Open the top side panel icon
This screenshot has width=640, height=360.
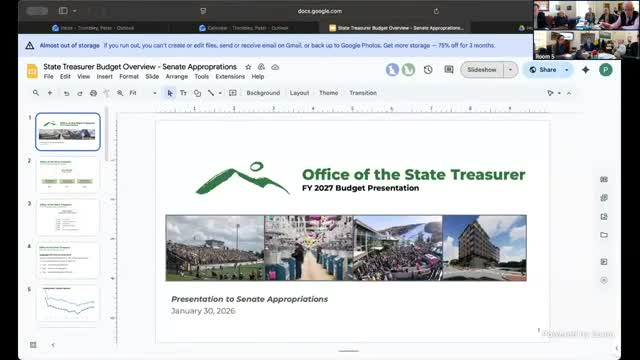[604, 180]
